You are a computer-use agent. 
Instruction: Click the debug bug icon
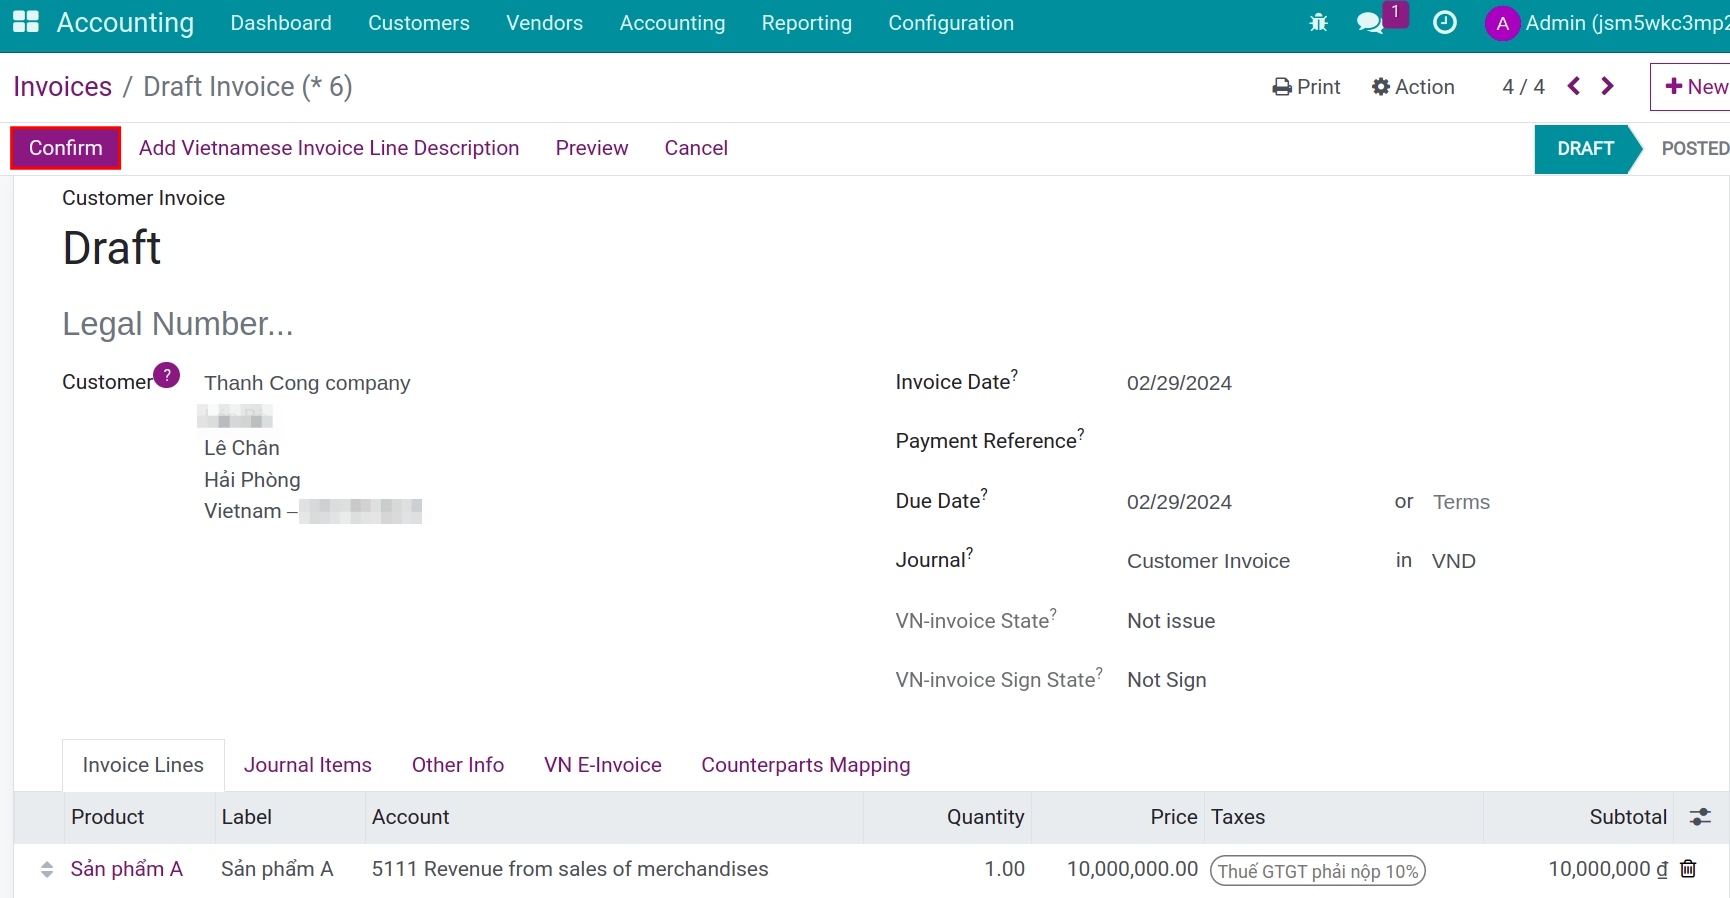(1318, 22)
